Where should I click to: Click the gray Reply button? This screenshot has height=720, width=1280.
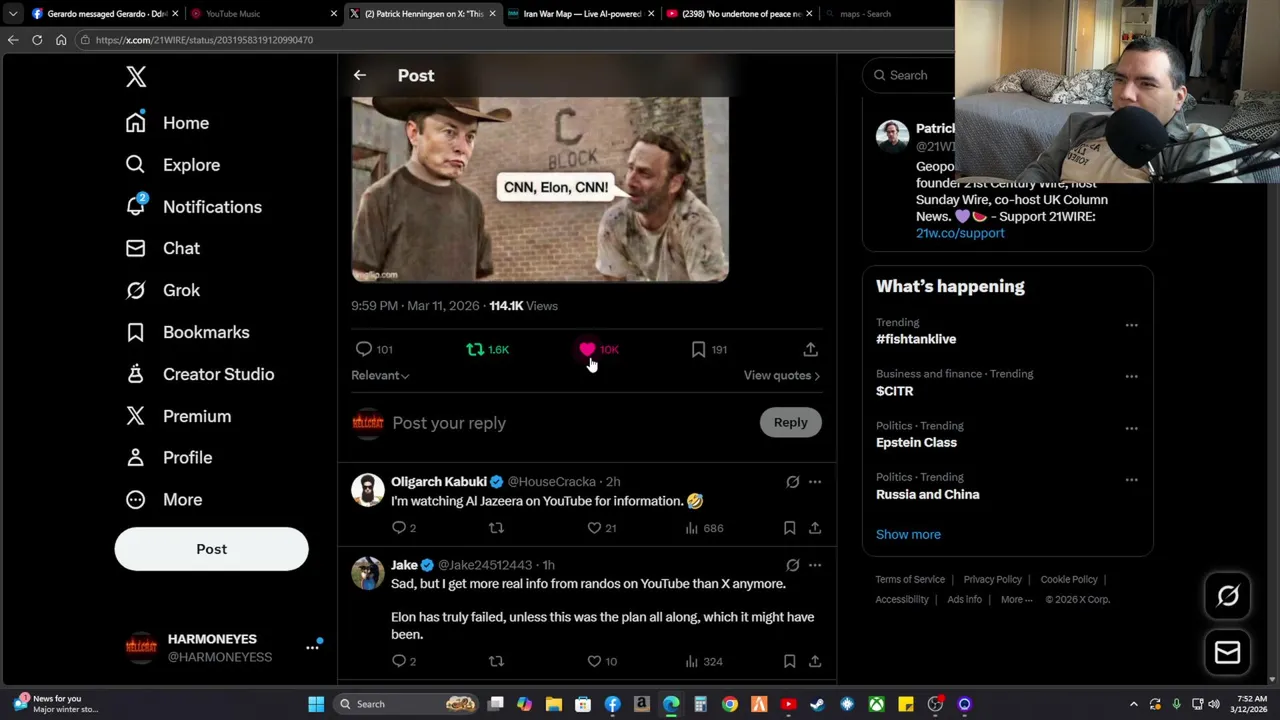click(x=790, y=422)
